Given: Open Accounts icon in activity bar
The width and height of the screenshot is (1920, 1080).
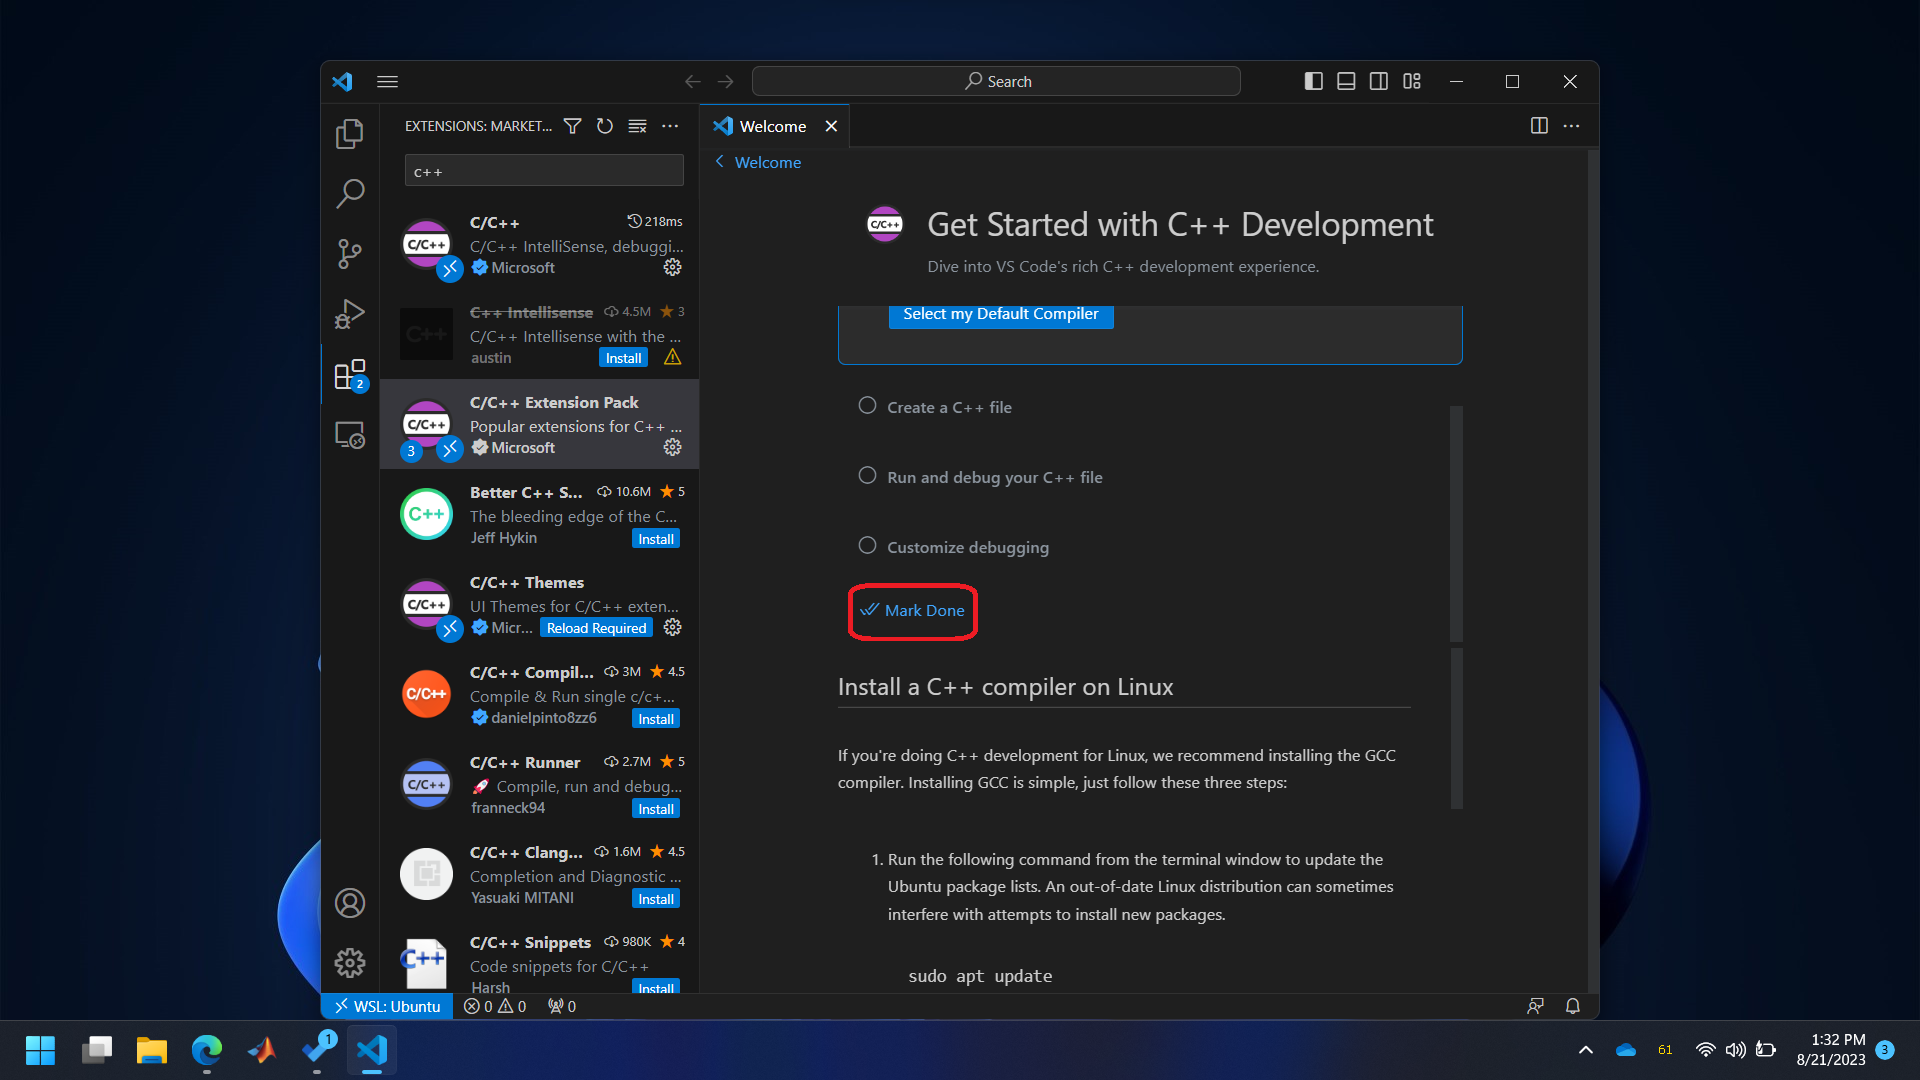Looking at the screenshot, I should point(349,903).
